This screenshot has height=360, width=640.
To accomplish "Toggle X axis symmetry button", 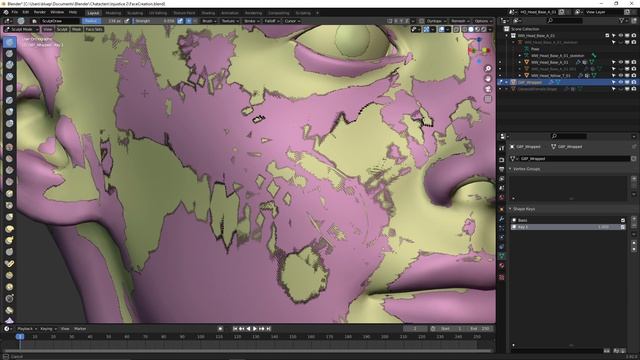I will coord(396,21).
